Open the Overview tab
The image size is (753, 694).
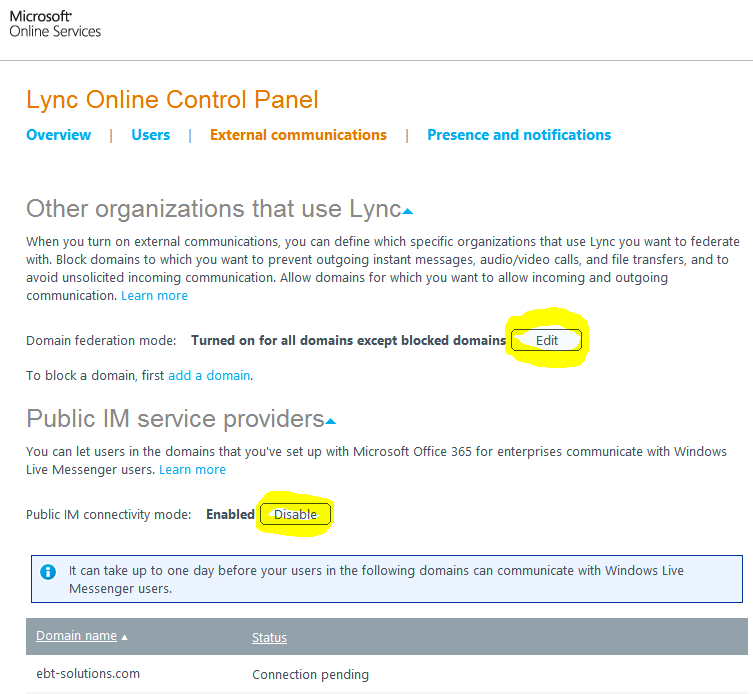click(58, 135)
